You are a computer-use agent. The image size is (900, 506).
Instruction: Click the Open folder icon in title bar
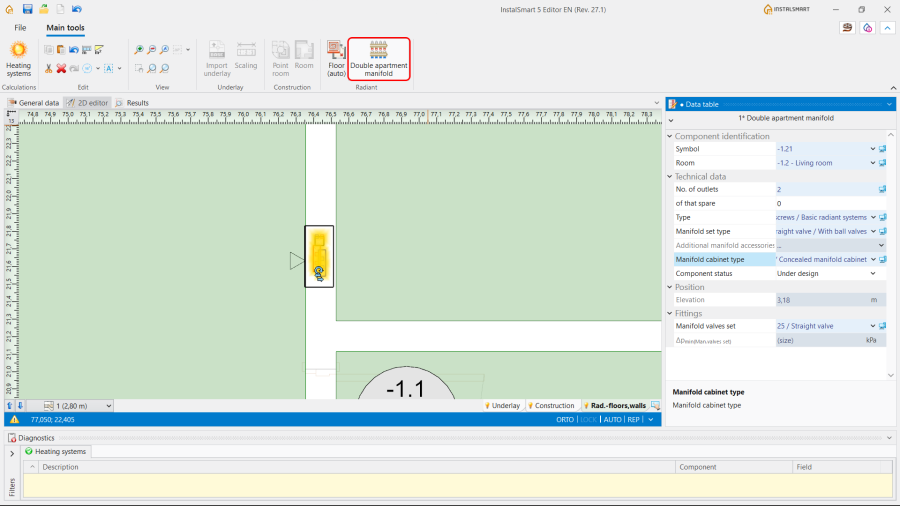44,9
